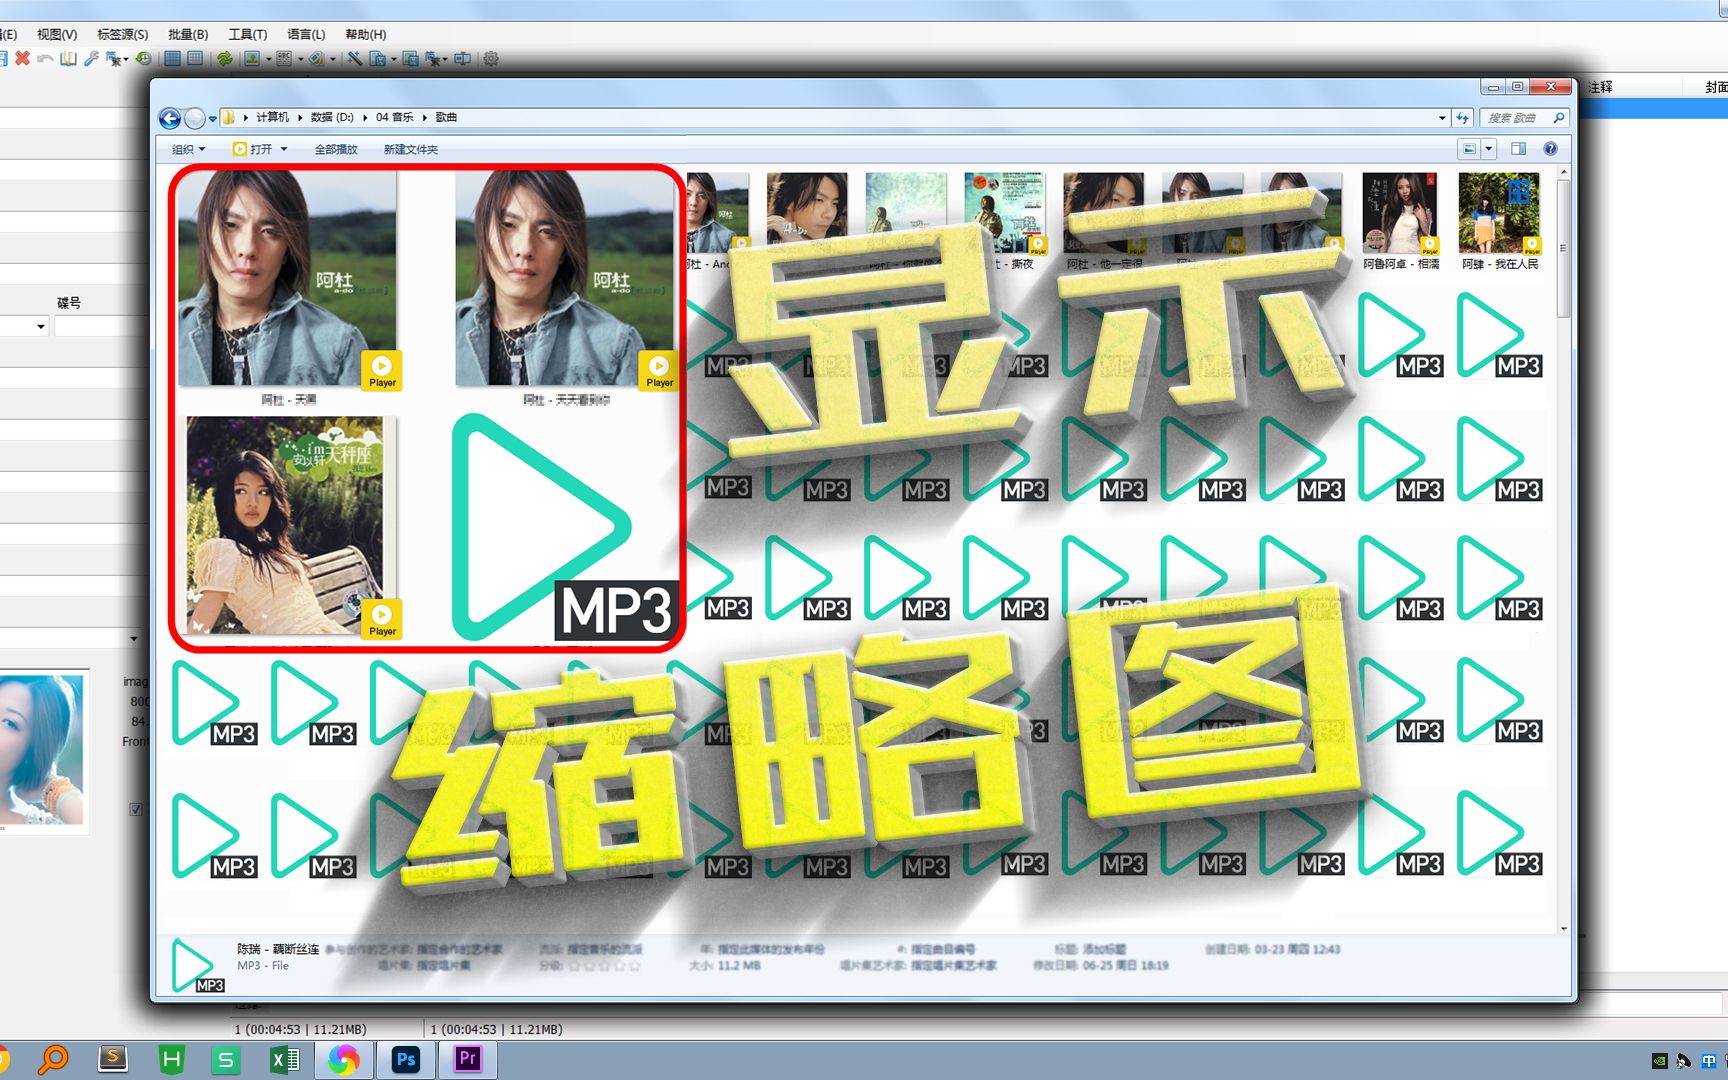This screenshot has width=1728, height=1080.
Task: Click the 打开 button in Explorer toolbar
Action: (x=253, y=149)
